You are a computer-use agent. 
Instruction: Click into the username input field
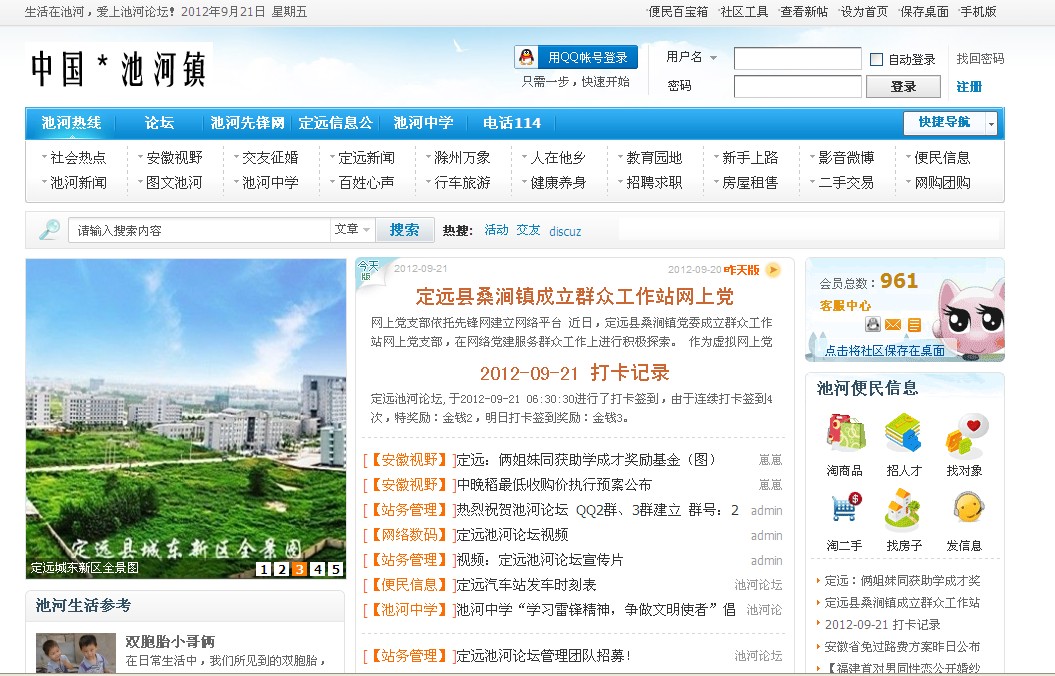point(797,59)
